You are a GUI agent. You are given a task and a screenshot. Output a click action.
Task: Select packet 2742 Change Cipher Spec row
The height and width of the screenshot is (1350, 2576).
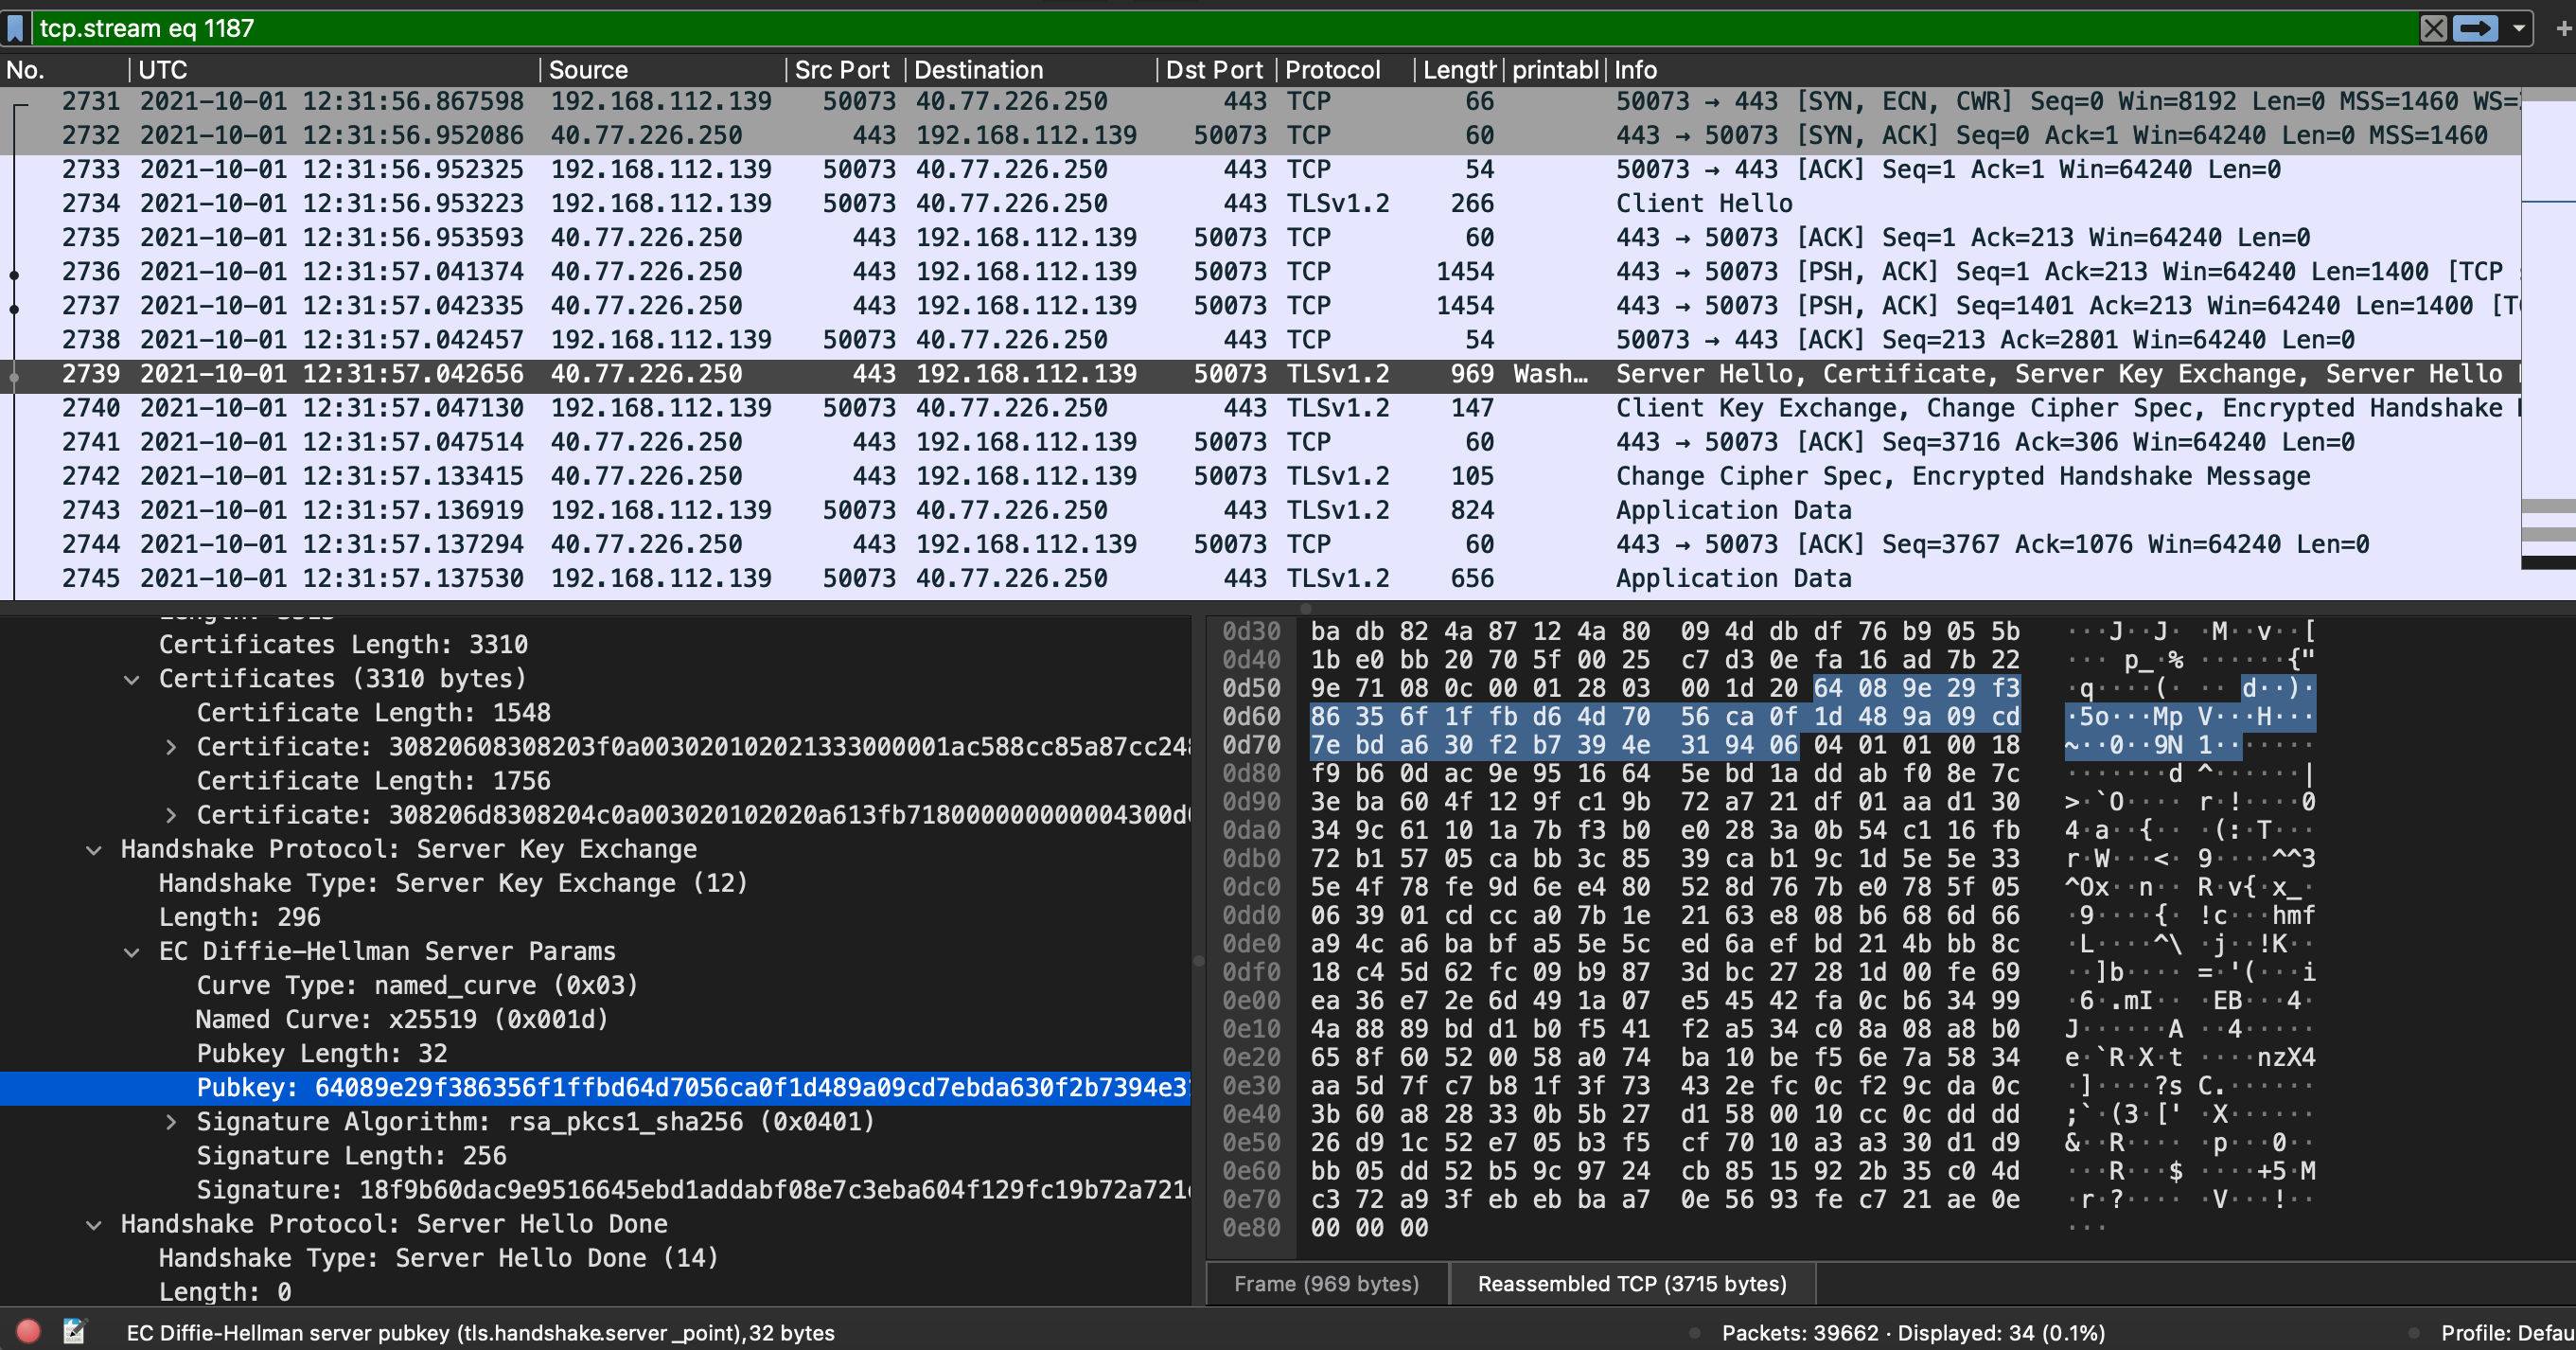1260,476
